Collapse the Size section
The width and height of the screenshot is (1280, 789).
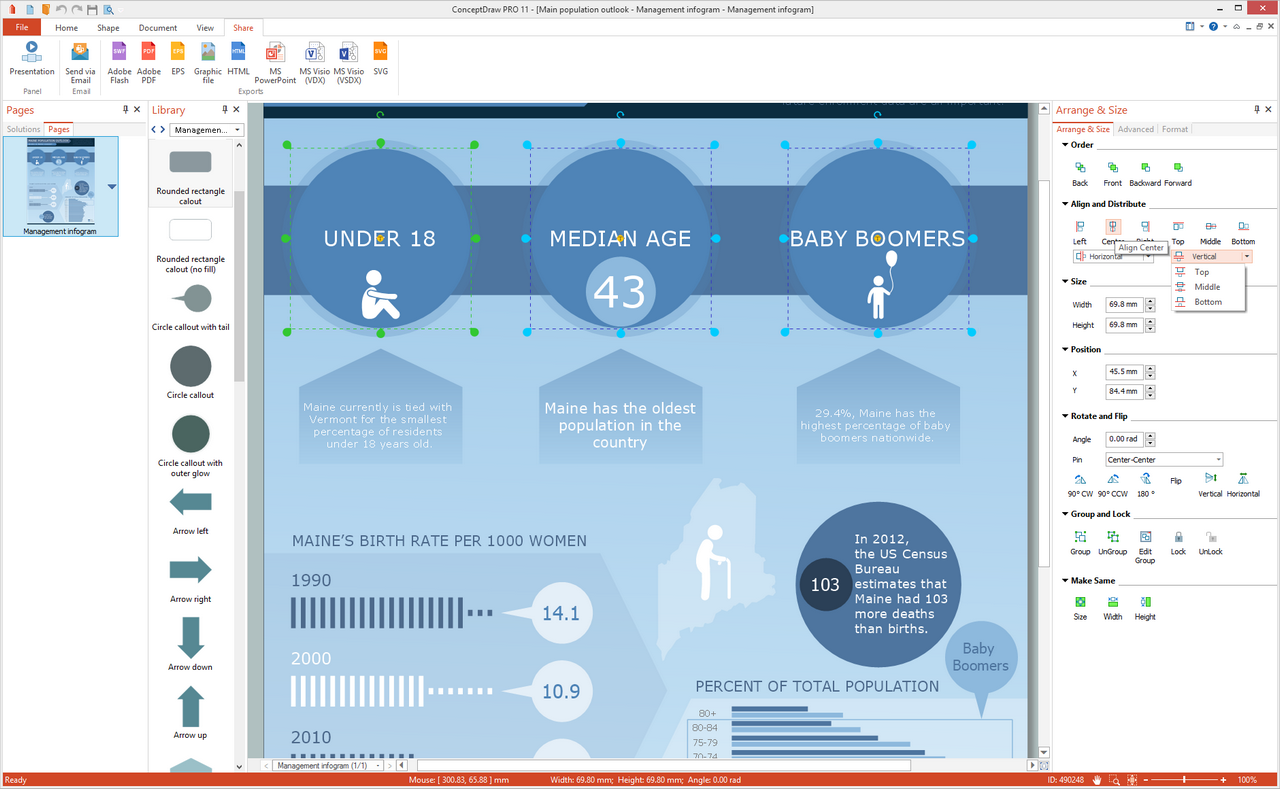pos(1064,282)
